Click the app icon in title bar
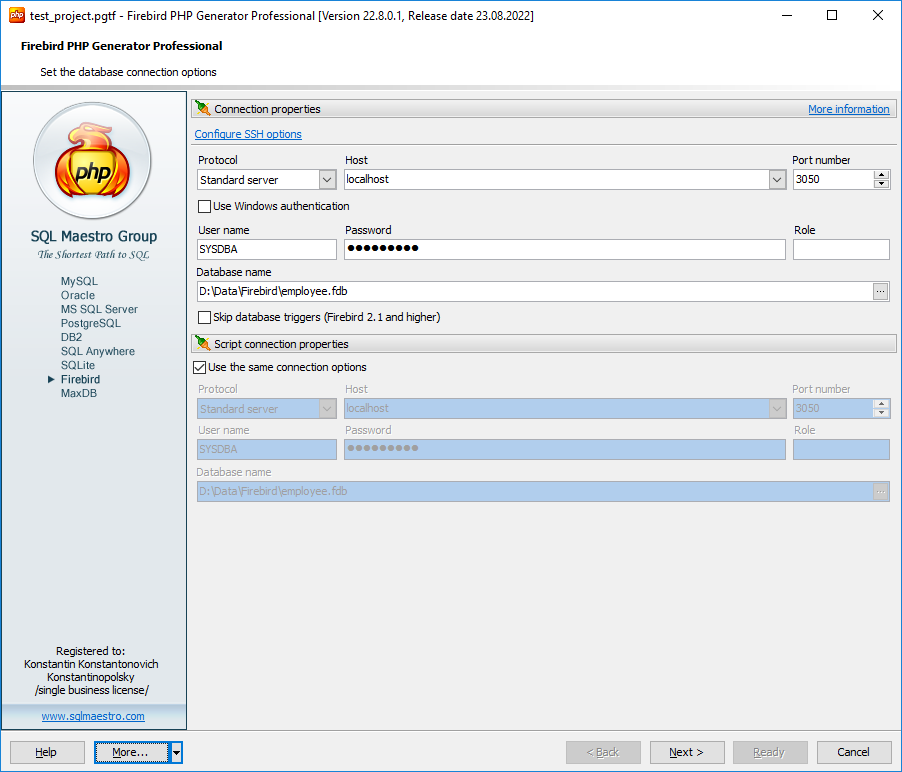Screen dimensions: 902x772 16,15
